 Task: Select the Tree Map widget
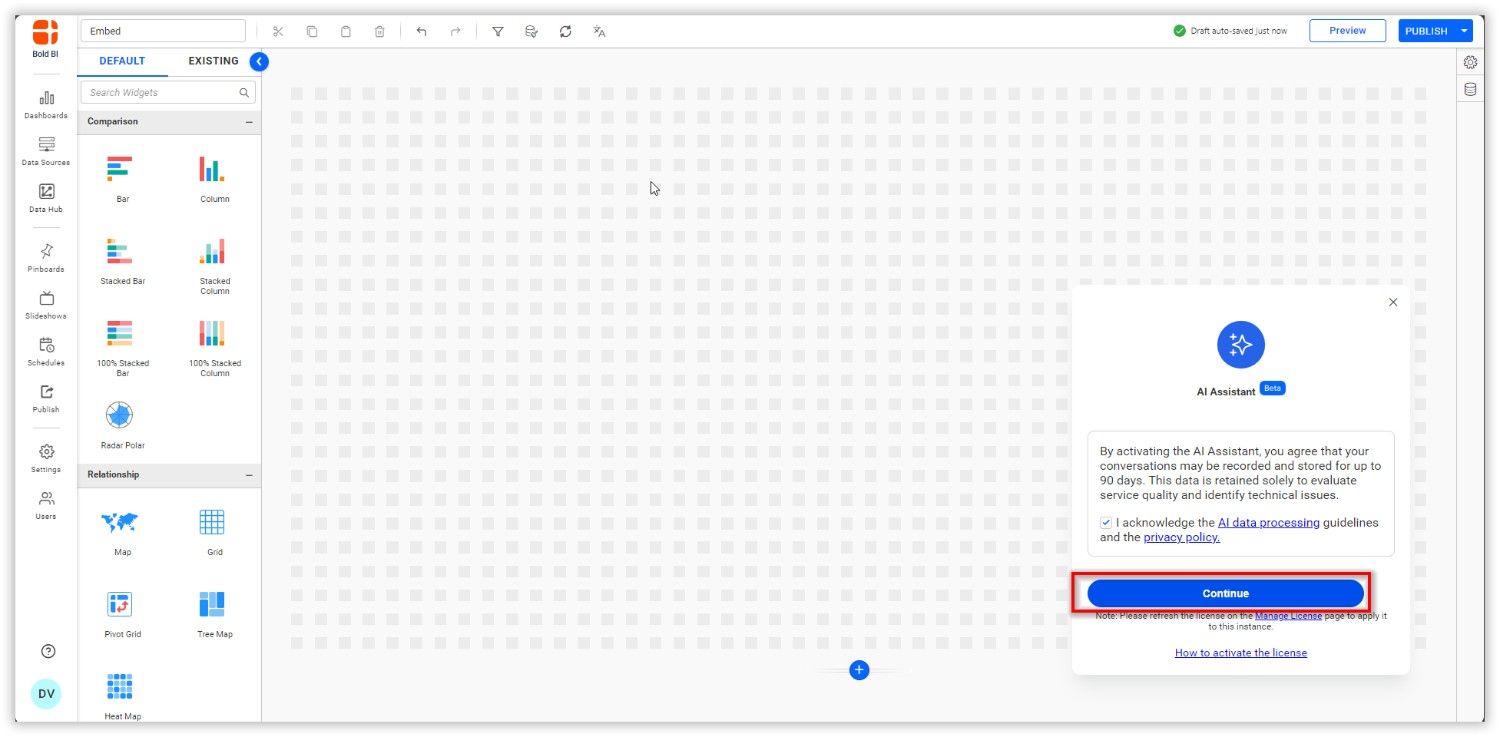pyautogui.click(x=214, y=613)
